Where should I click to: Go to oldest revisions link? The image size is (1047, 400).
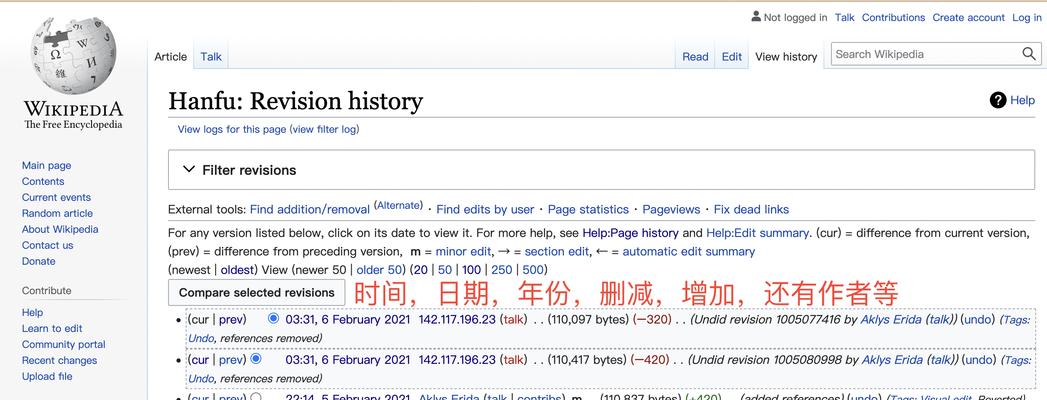239,270
